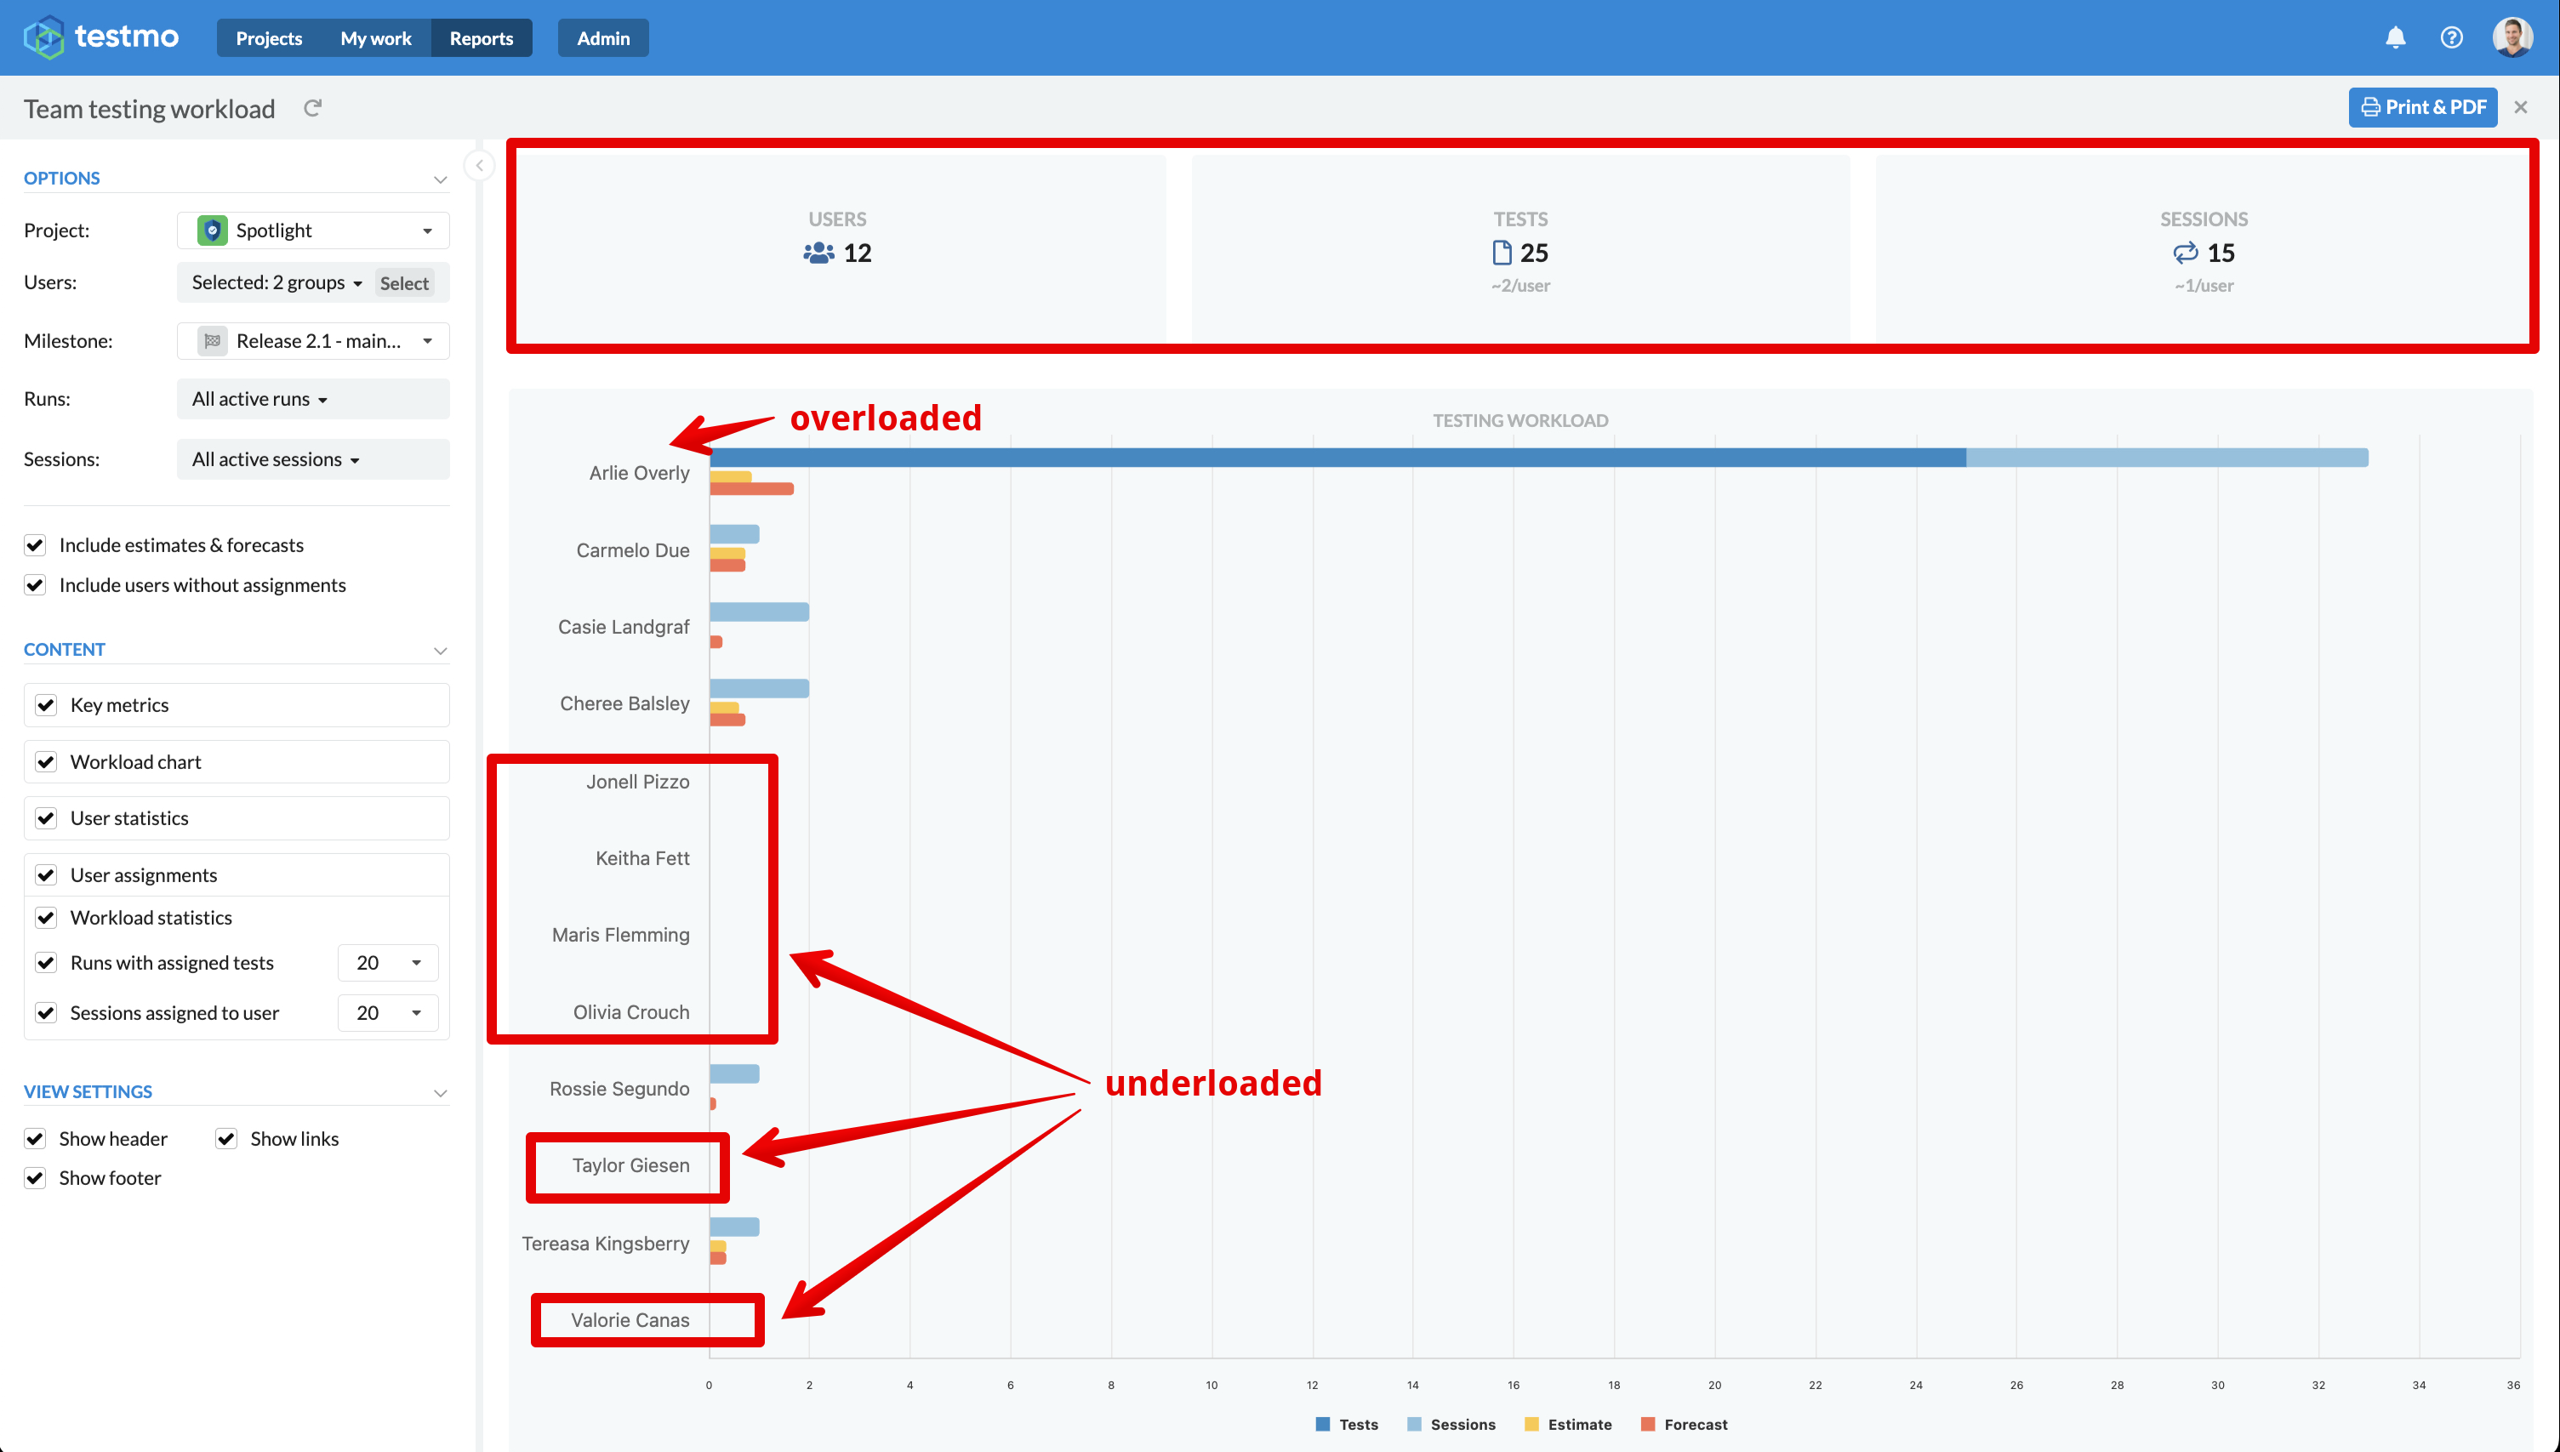This screenshot has width=2560, height=1452.
Task: Uncheck the Workload chart content option
Action: (x=46, y=762)
